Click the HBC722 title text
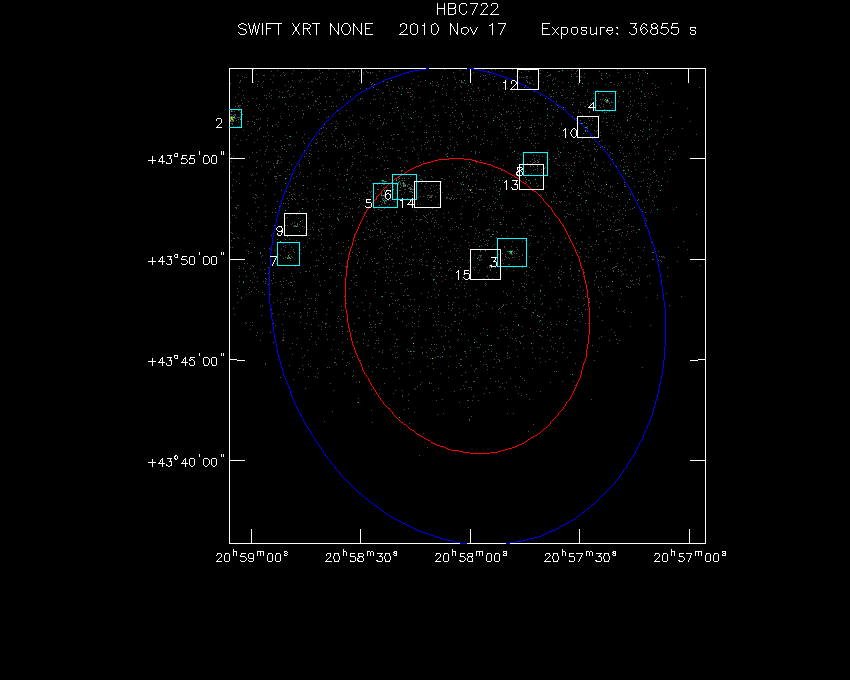Image resolution: width=850 pixels, height=680 pixels. [467, 9]
